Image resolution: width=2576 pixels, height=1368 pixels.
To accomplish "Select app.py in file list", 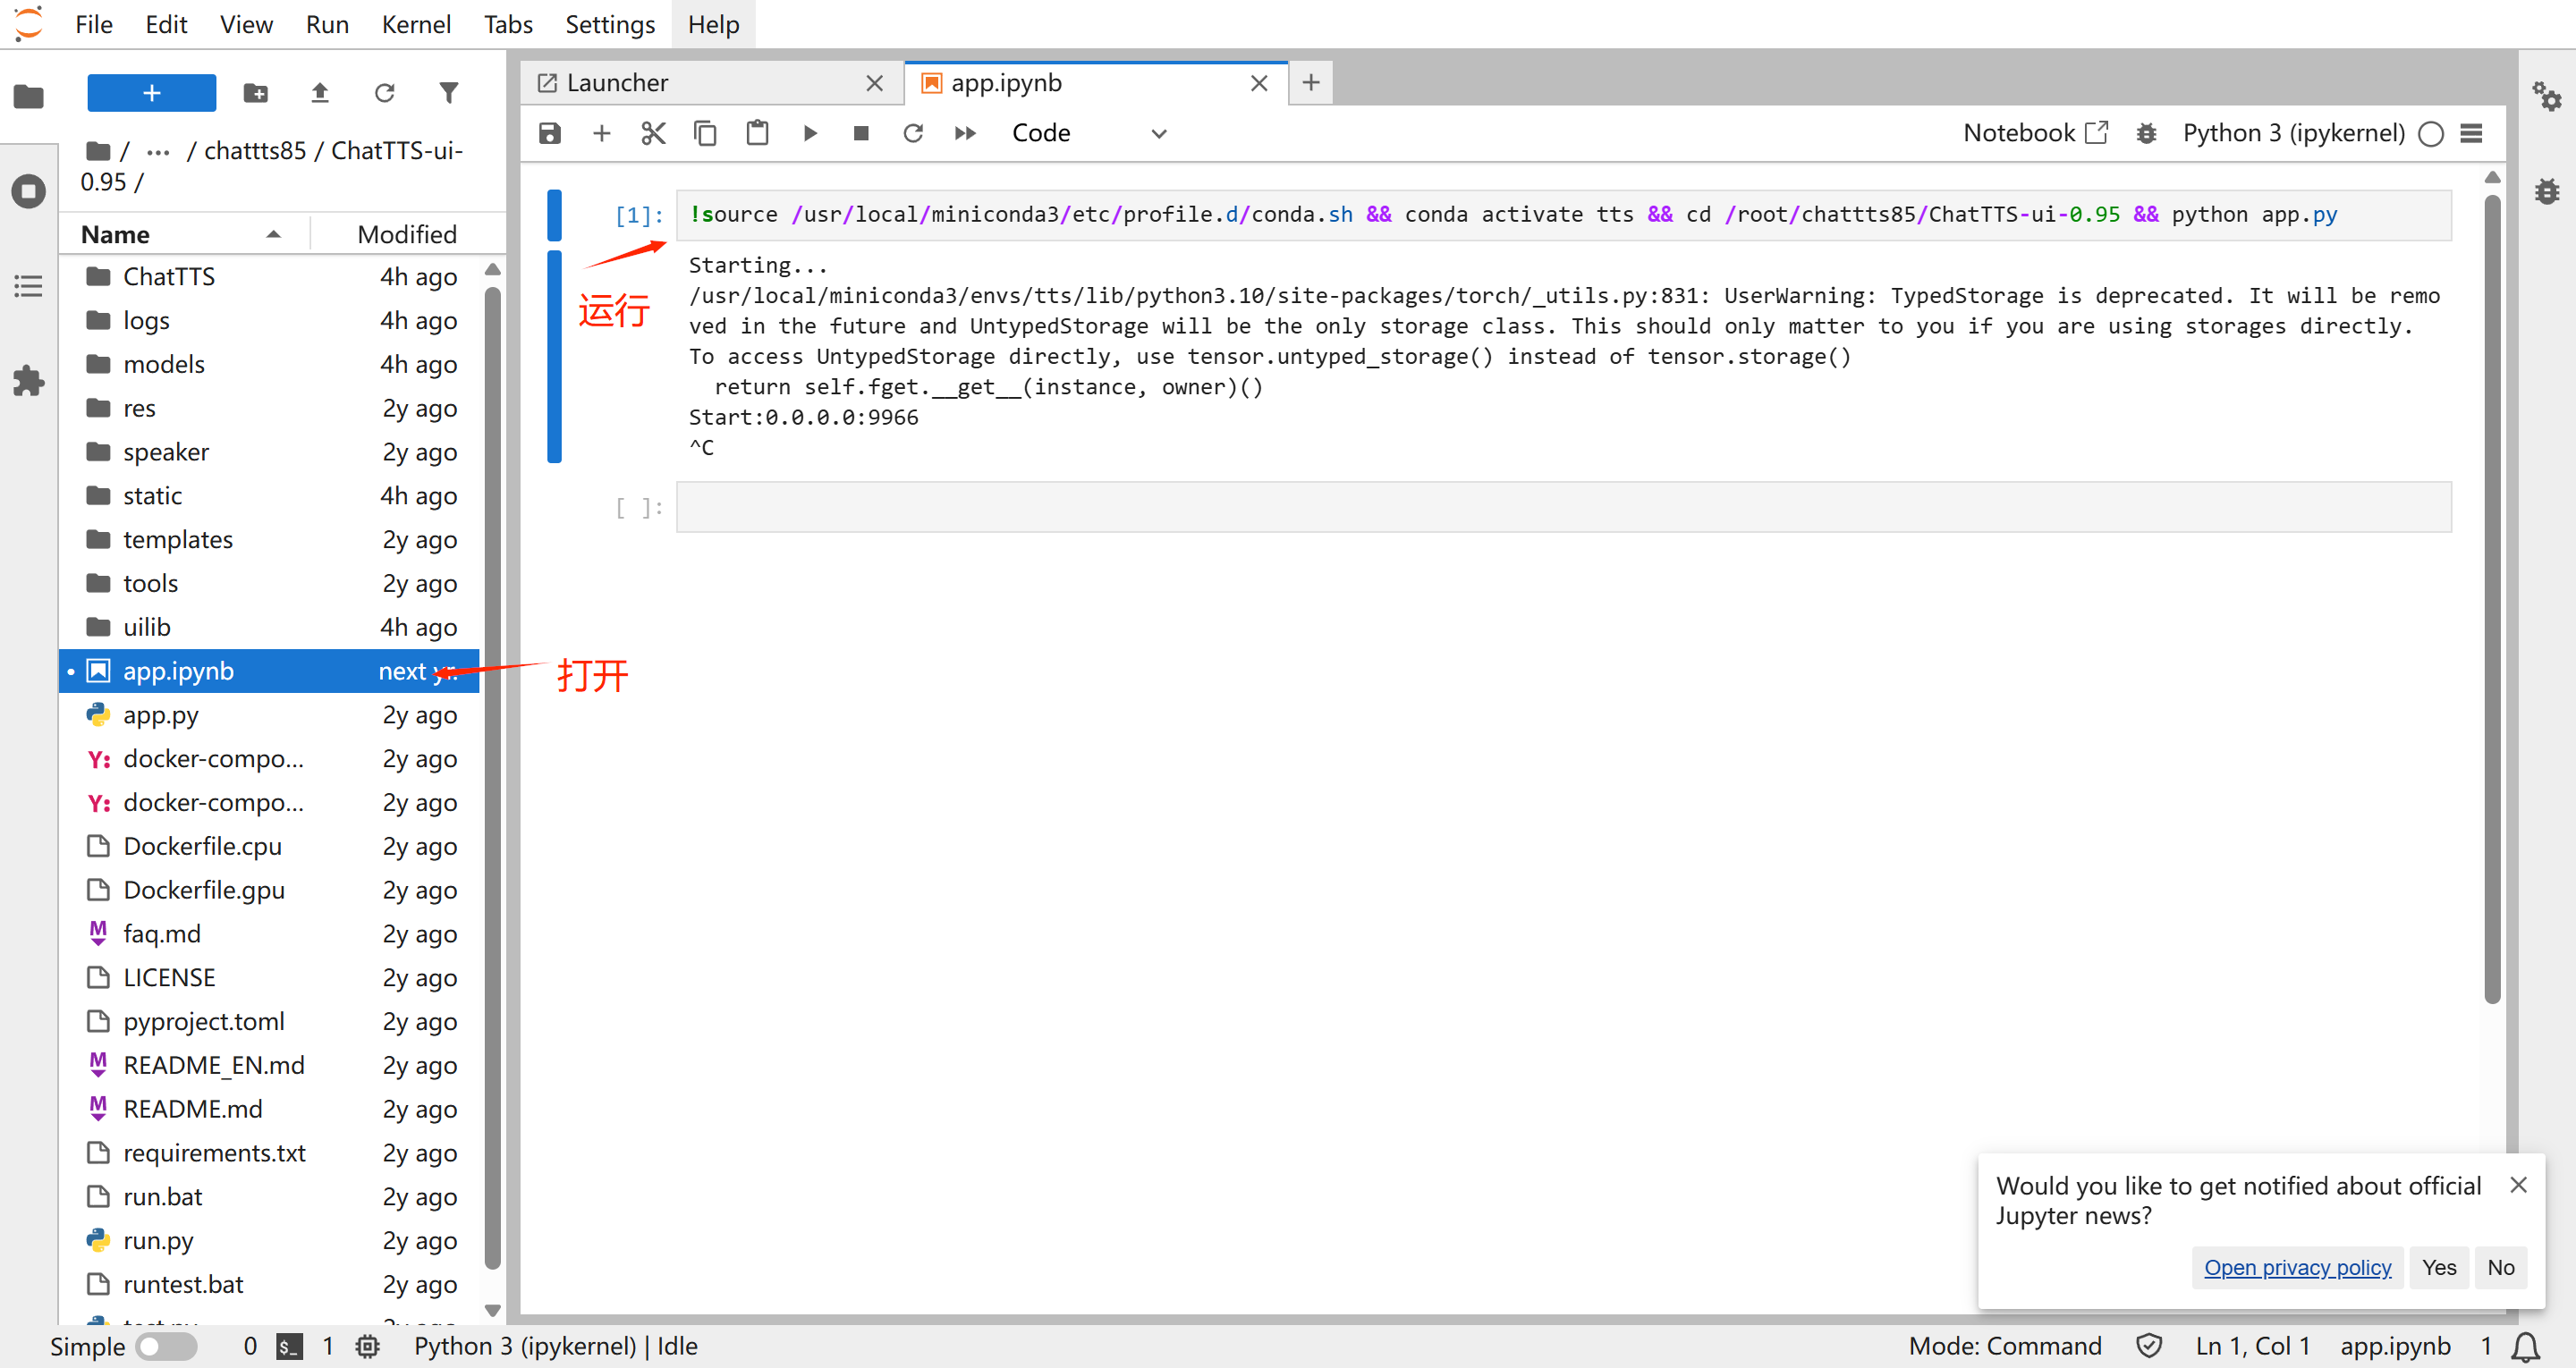I will click(x=269, y=715).
